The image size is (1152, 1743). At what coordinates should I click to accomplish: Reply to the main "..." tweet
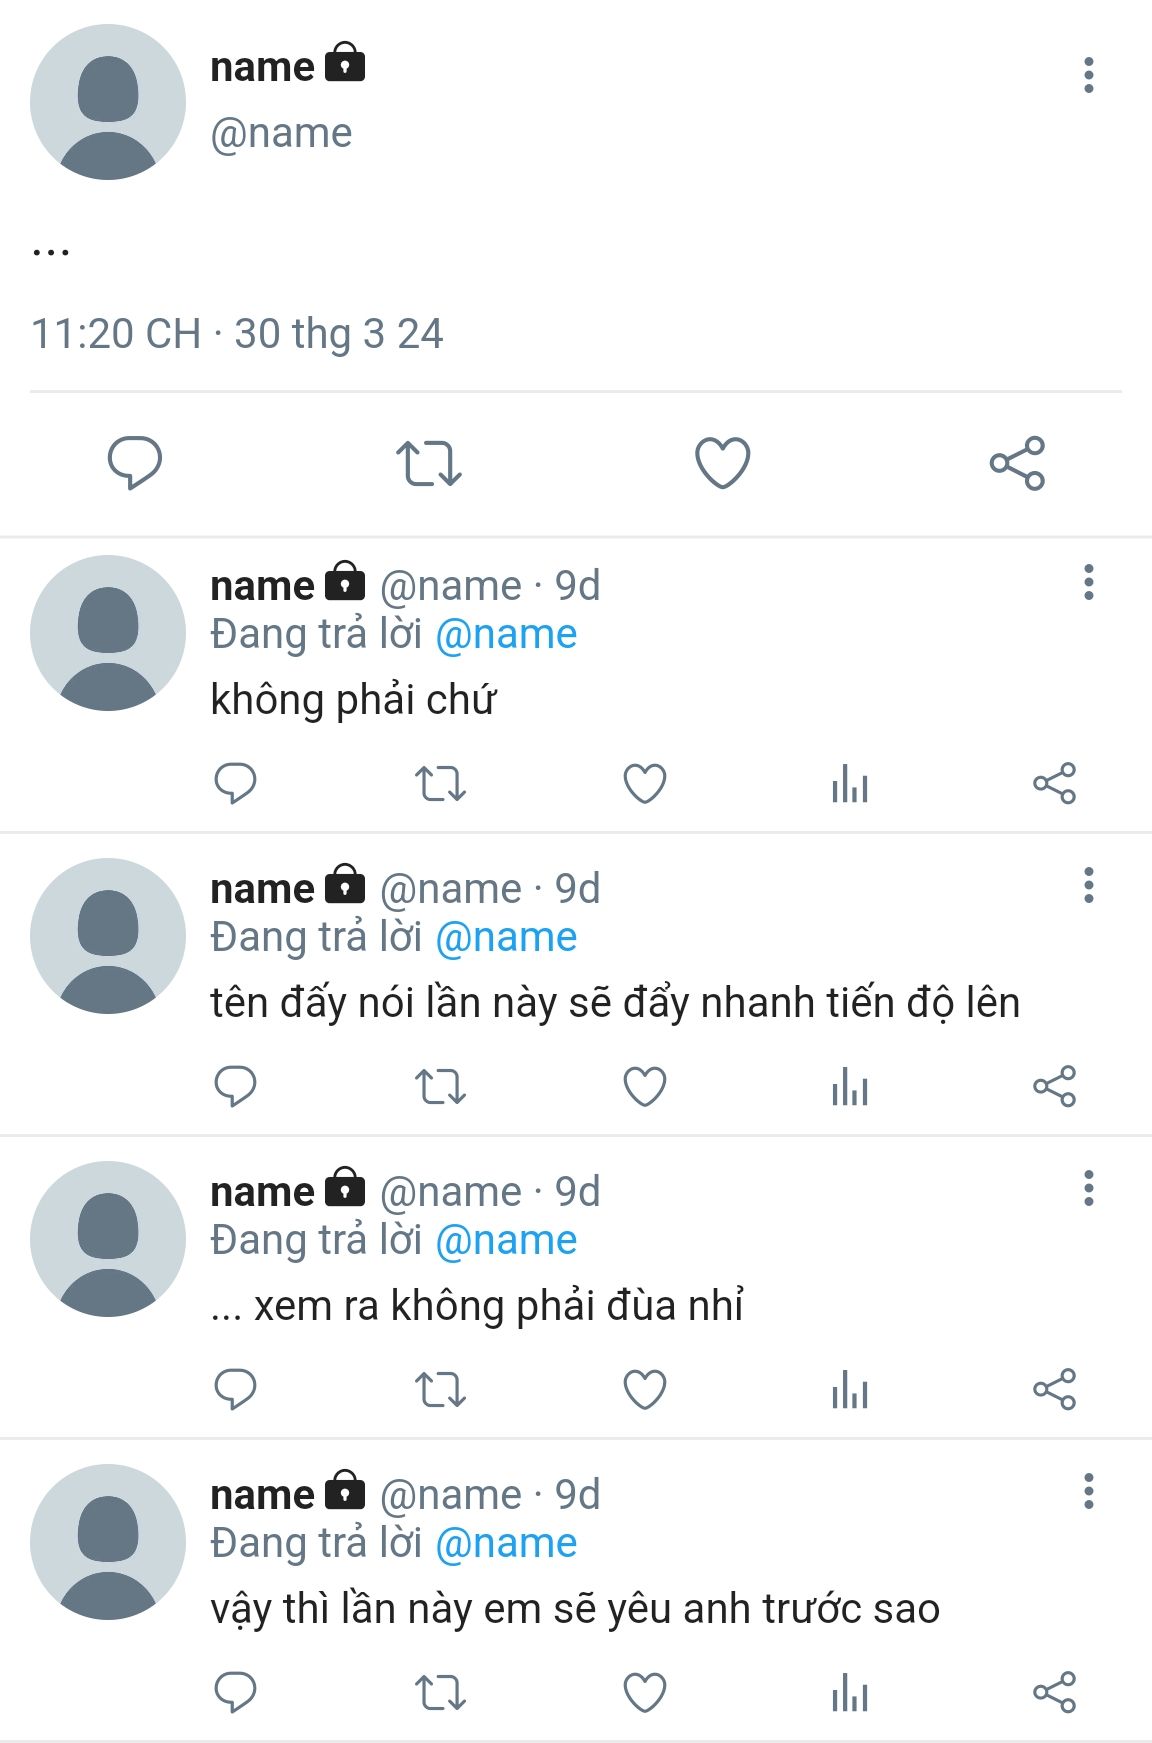click(134, 463)
